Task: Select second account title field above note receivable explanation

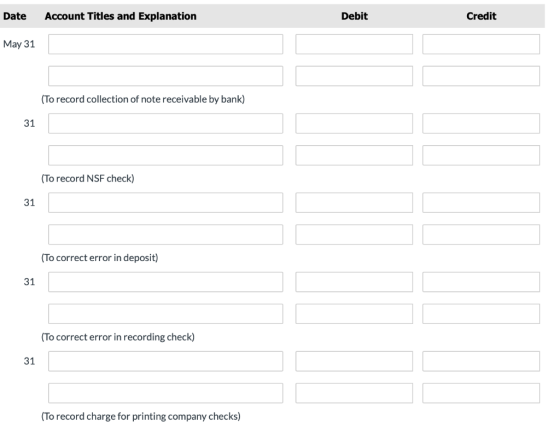Action: [x=165, y=76]
